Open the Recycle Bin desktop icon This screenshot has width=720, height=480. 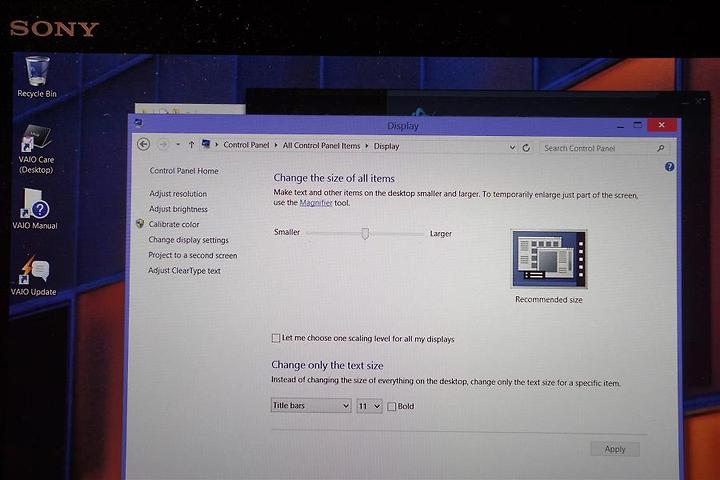tap(37, 76)
